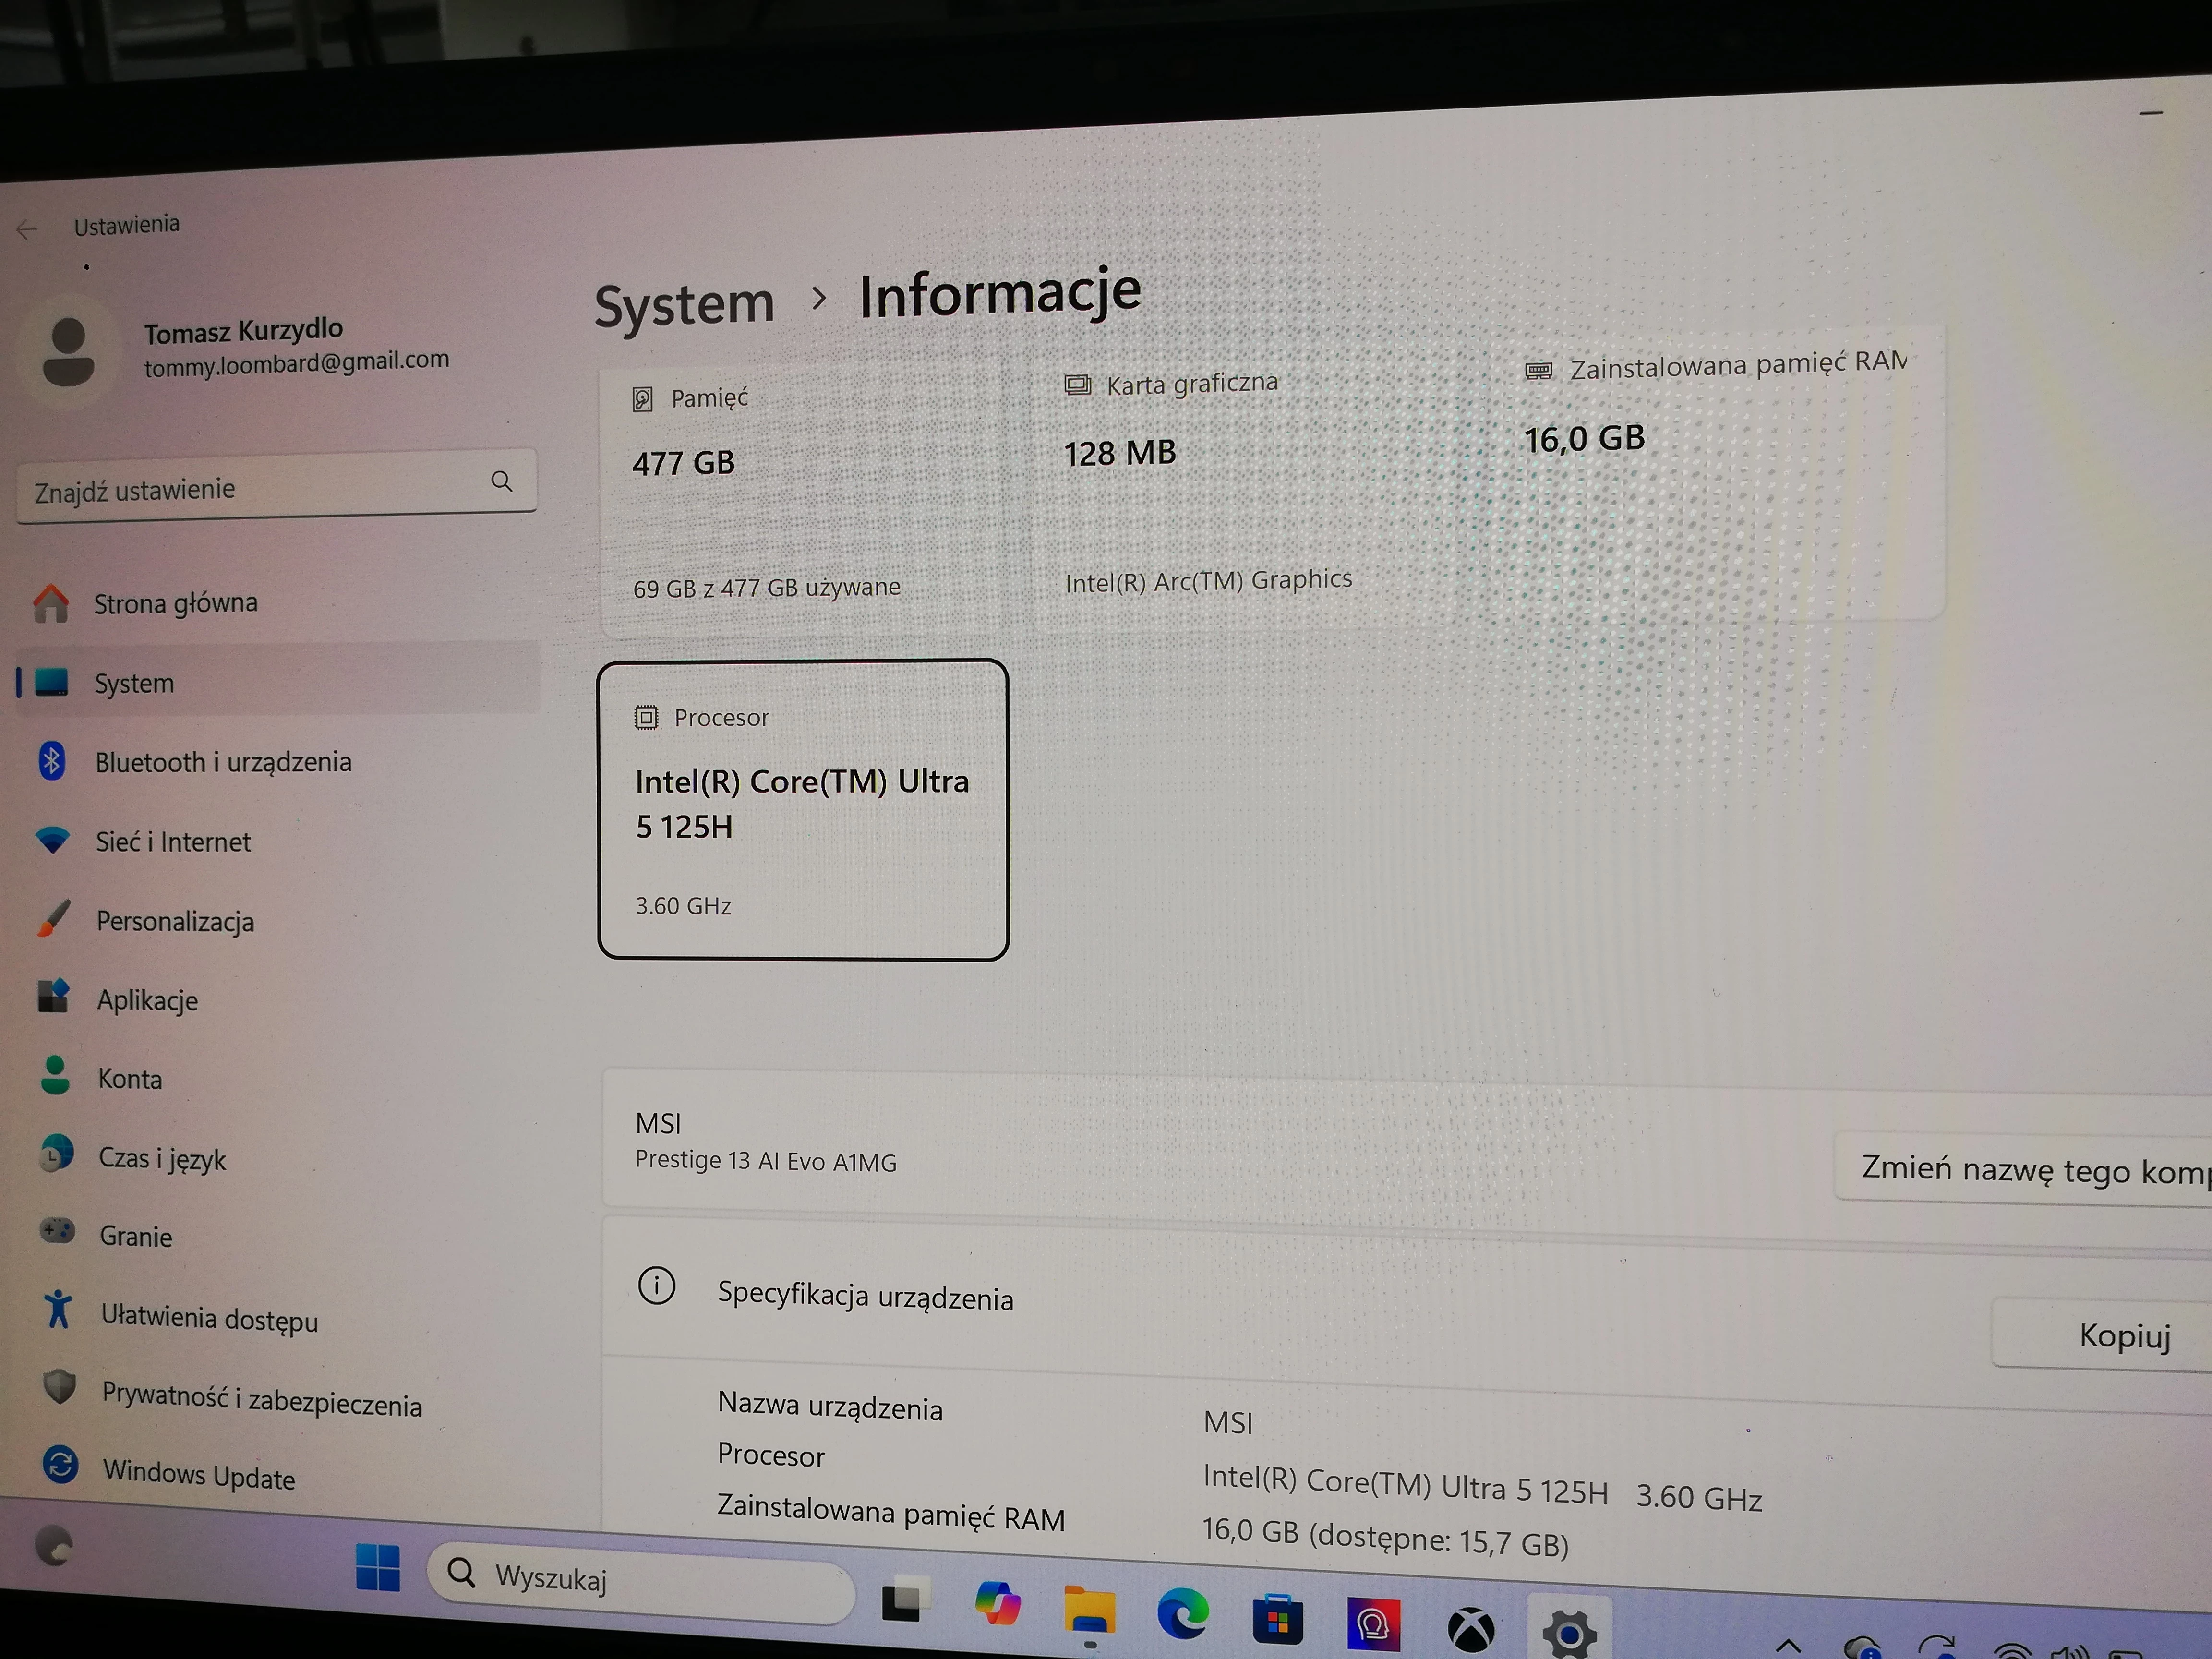Click the Bluetooth icon in the sidebar
2212x1659 pixels.
[52, 762]
